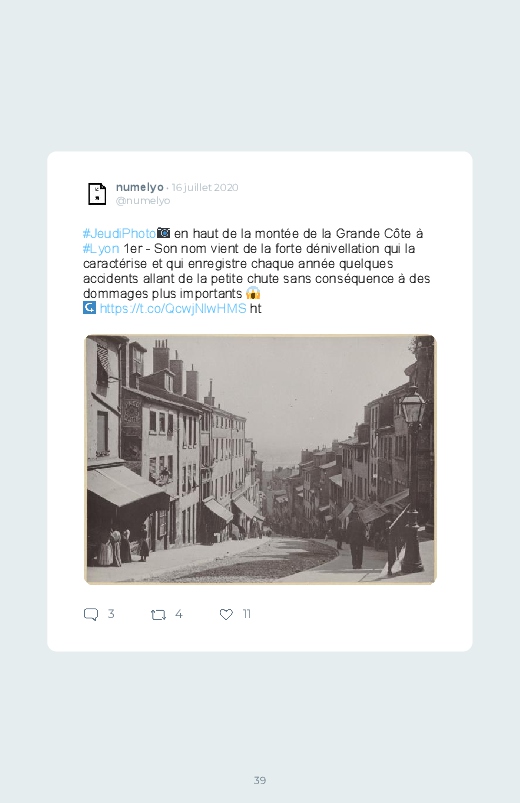Click the numelyo profile avatar icon
The width and height of the screenshot is (520, 803).
(x=97, y=194)
